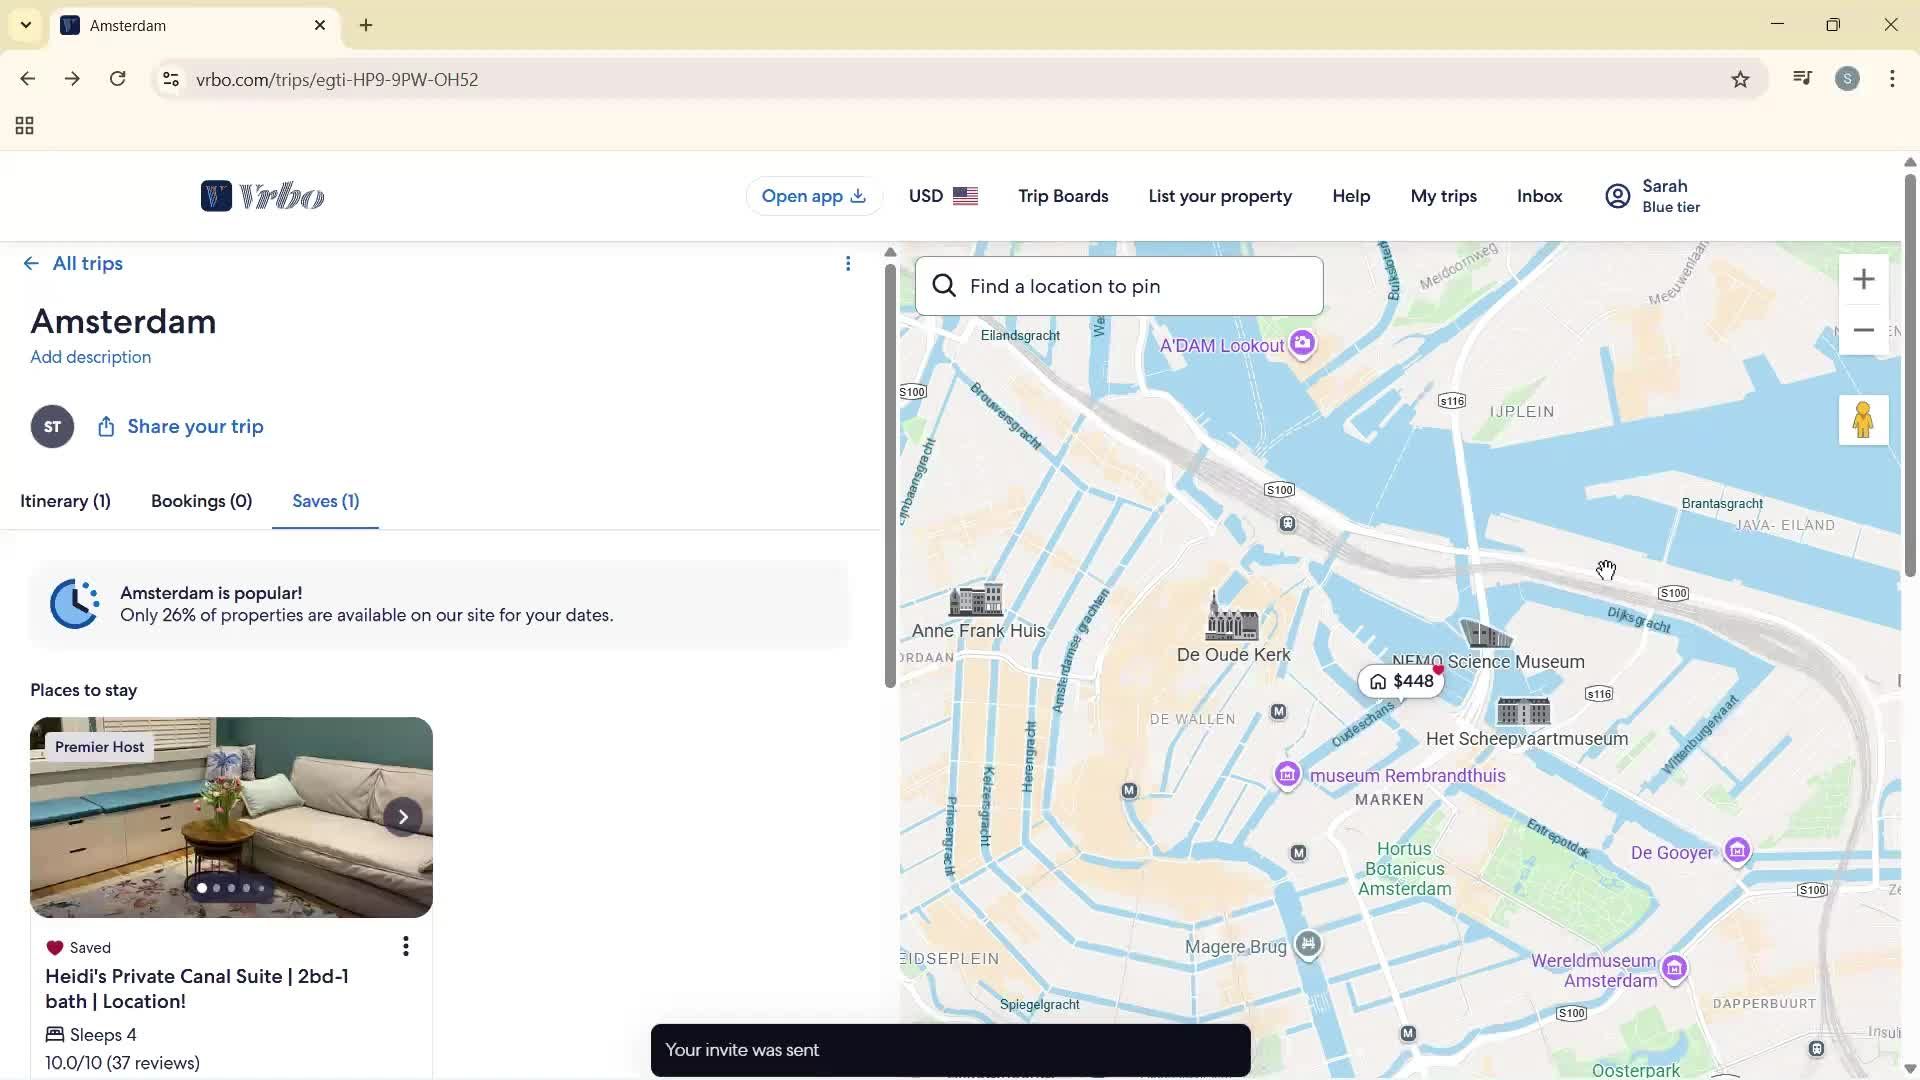
Task: Click the back arrow next to All trips
Action: pos(31,263)
